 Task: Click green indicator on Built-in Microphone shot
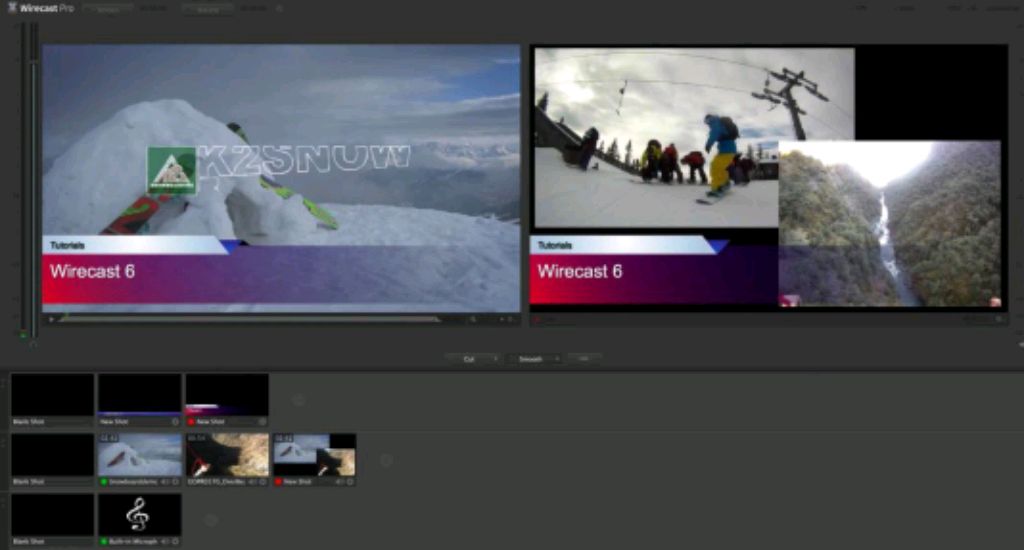tap(104, 542)
